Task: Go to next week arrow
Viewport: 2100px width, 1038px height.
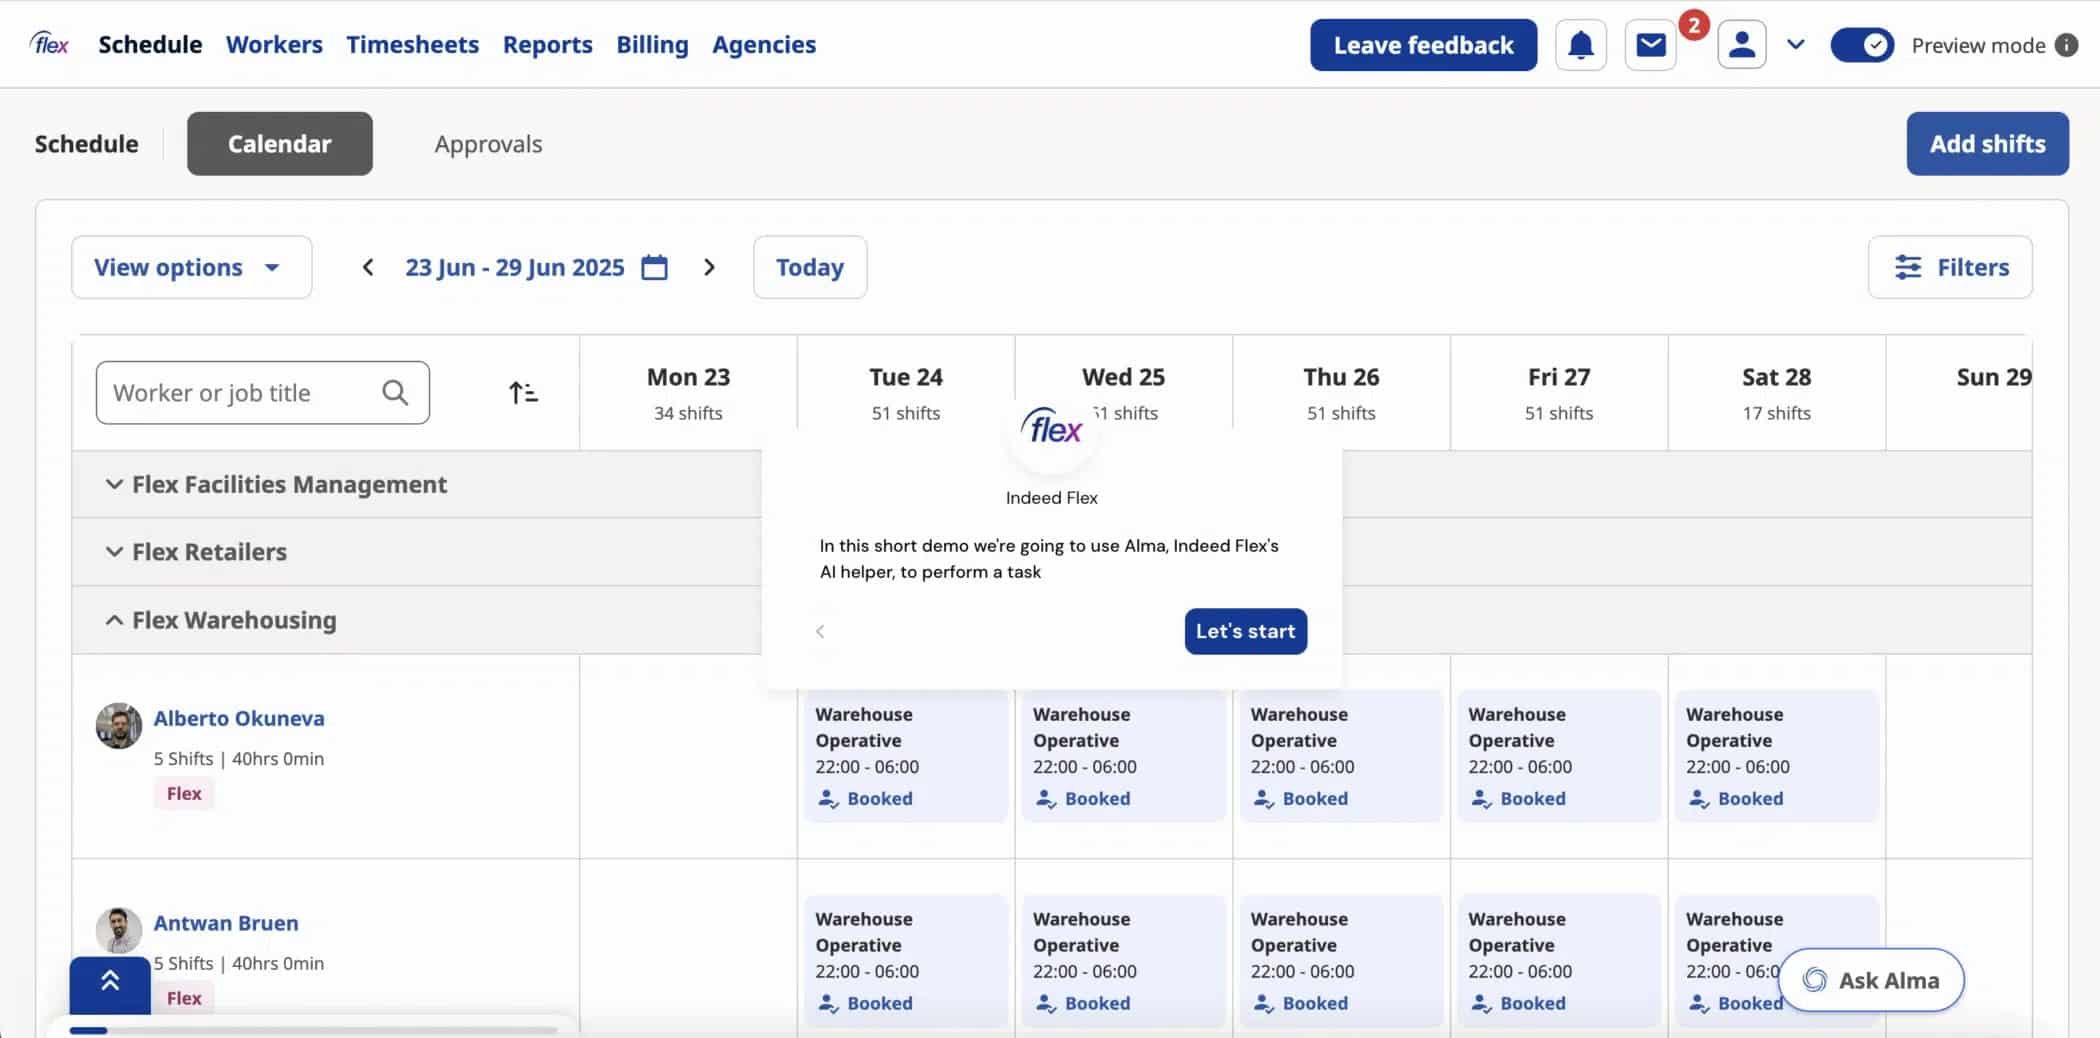Action: (x=709, y=267)
